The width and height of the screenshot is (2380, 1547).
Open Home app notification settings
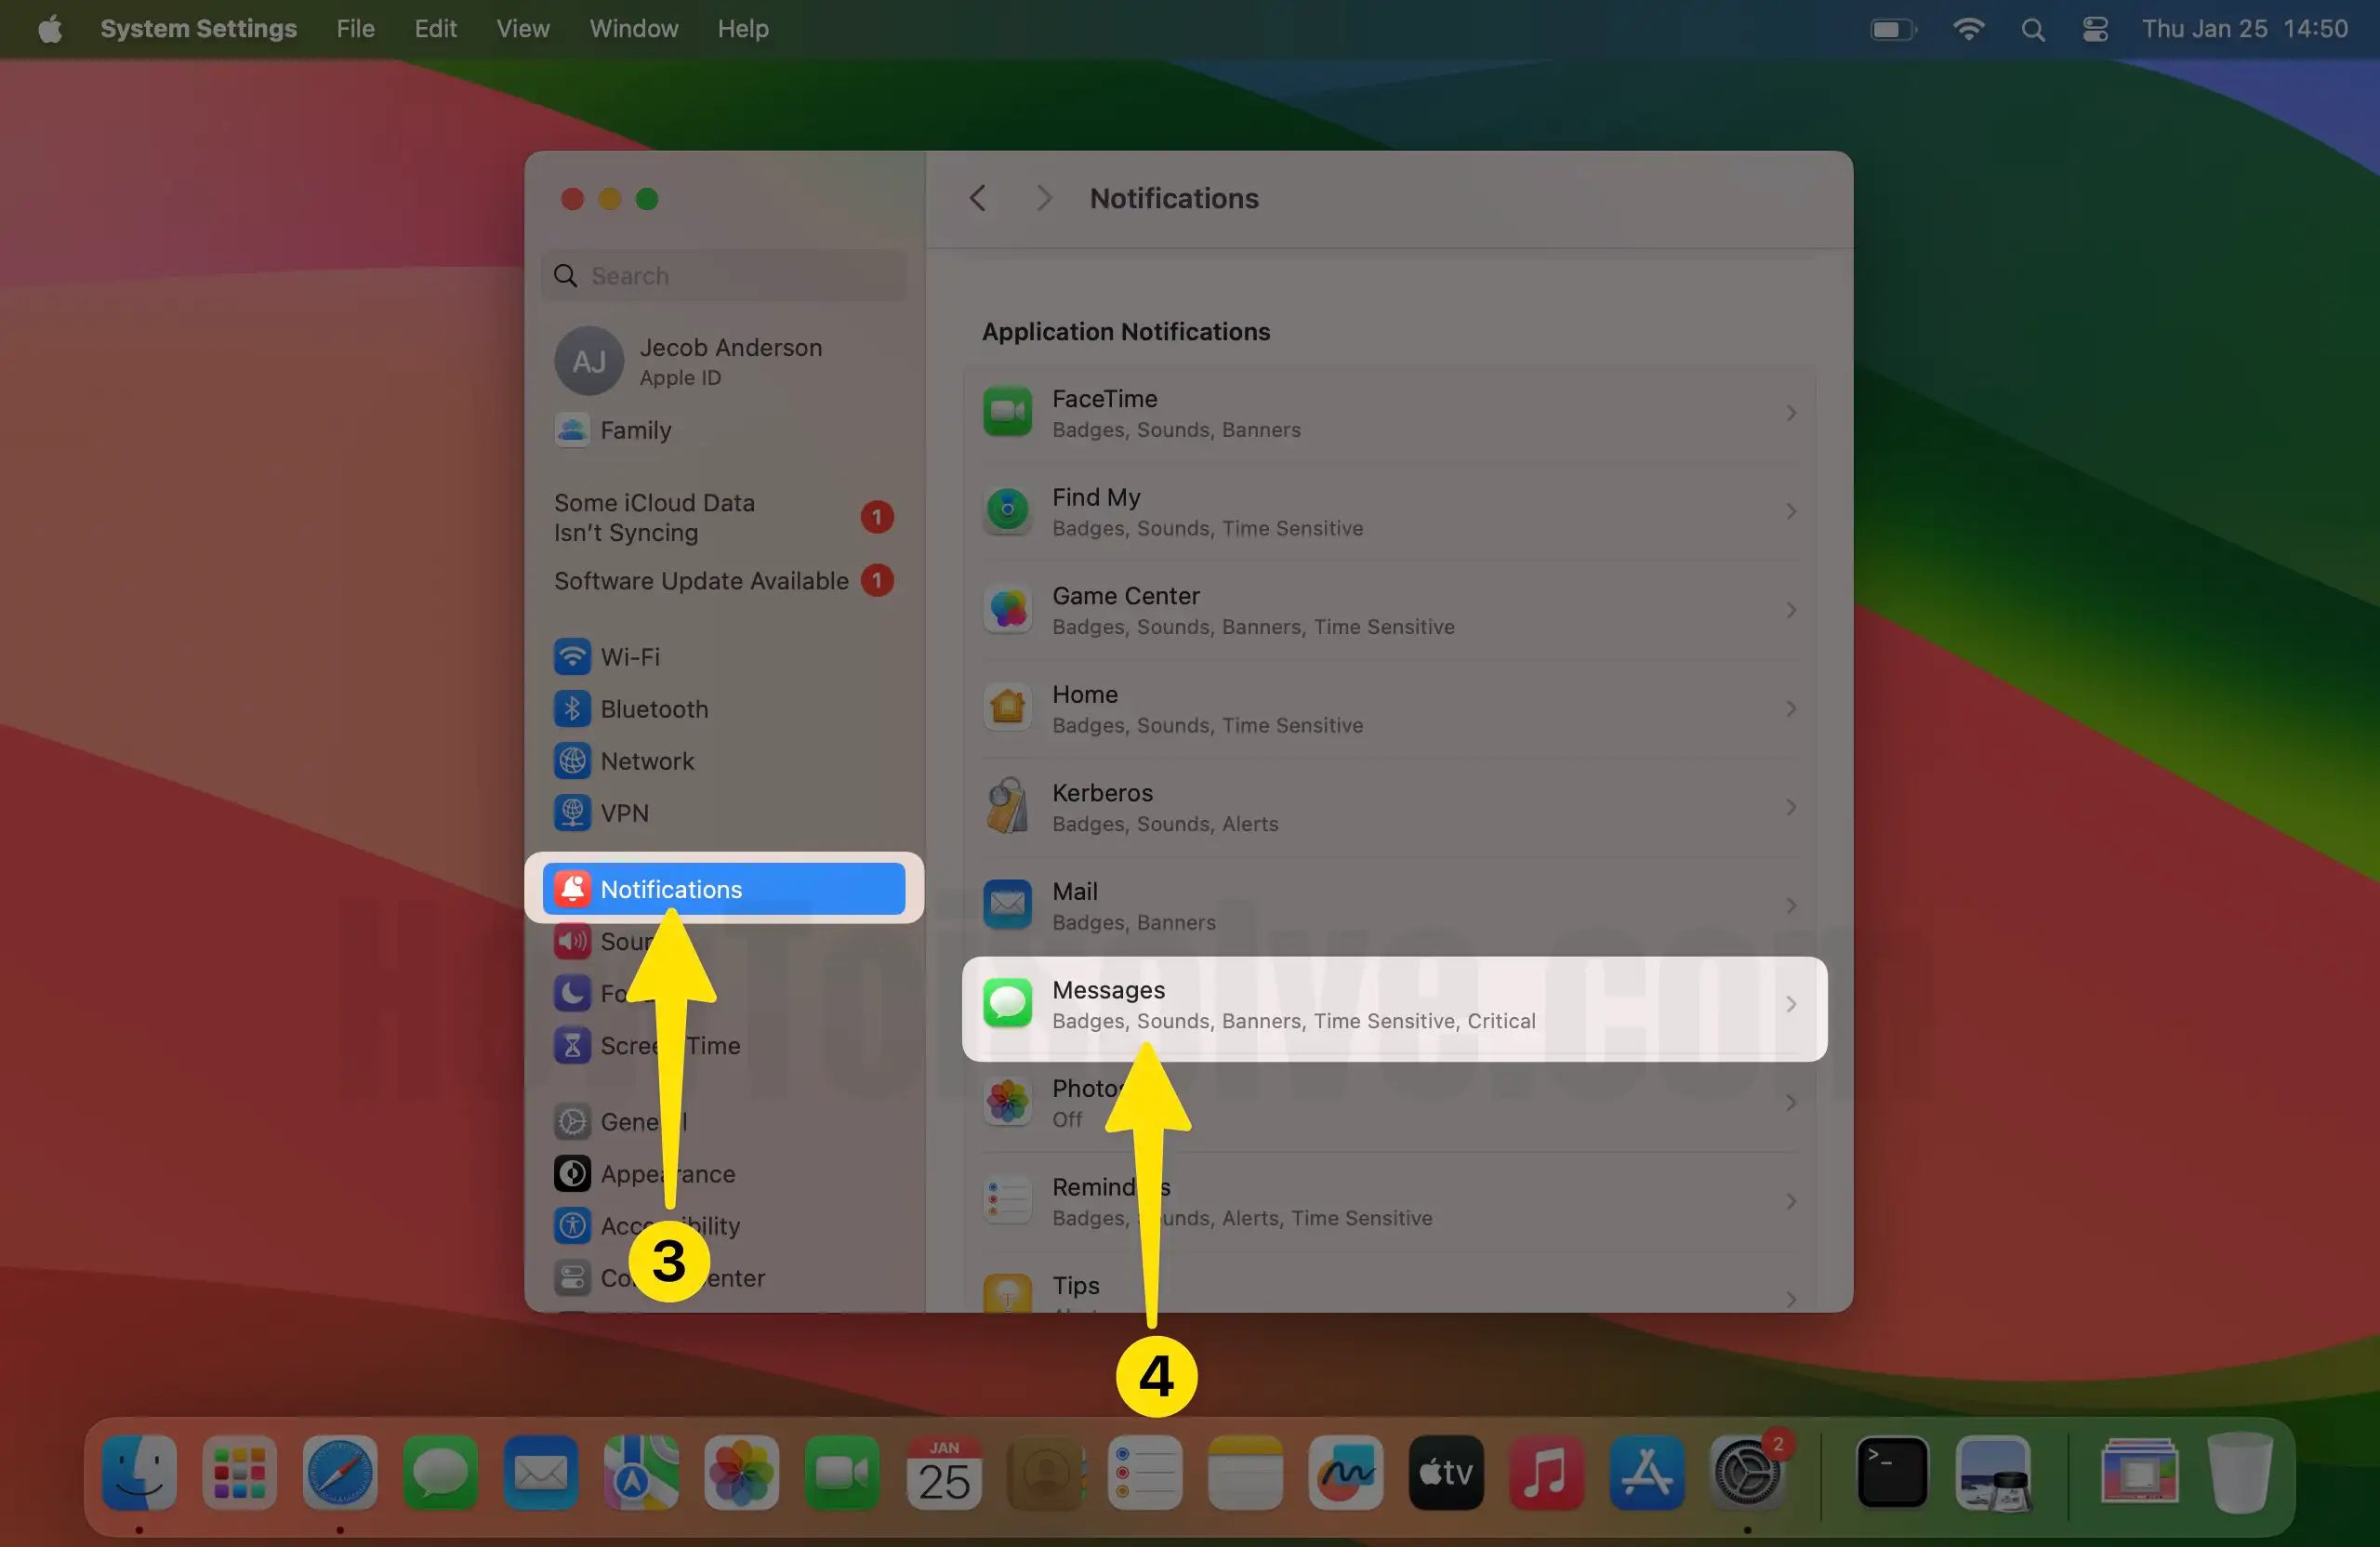(1388, 708)
